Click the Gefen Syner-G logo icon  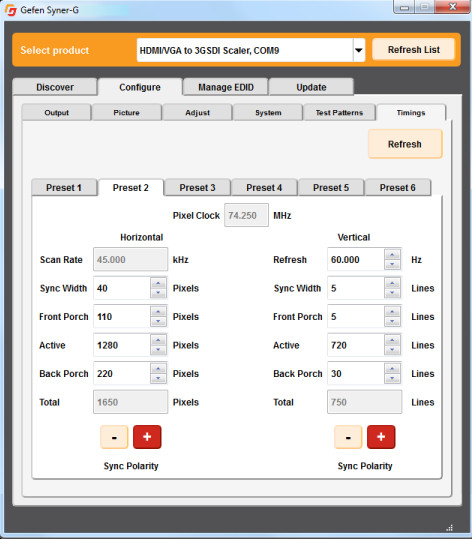point(11,10)
